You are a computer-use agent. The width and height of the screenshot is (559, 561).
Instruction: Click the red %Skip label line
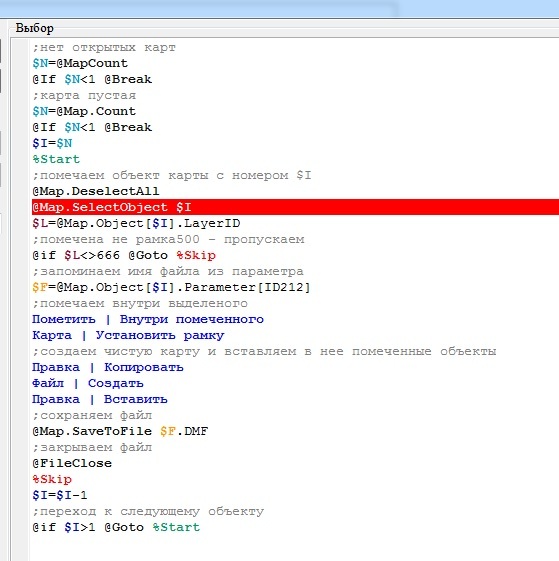[52, 479]
